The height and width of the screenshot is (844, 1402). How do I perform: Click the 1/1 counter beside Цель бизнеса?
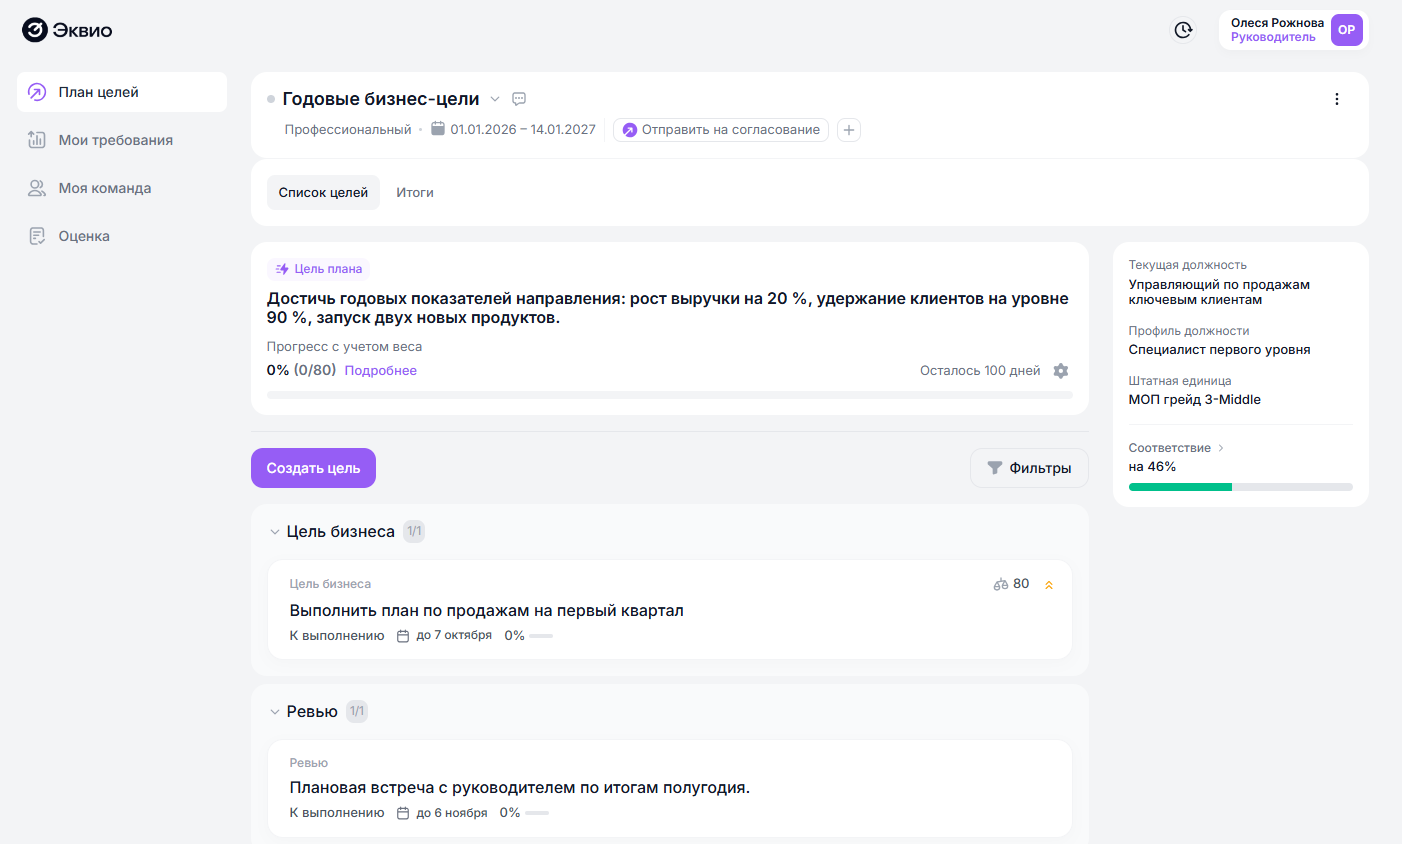414,532
